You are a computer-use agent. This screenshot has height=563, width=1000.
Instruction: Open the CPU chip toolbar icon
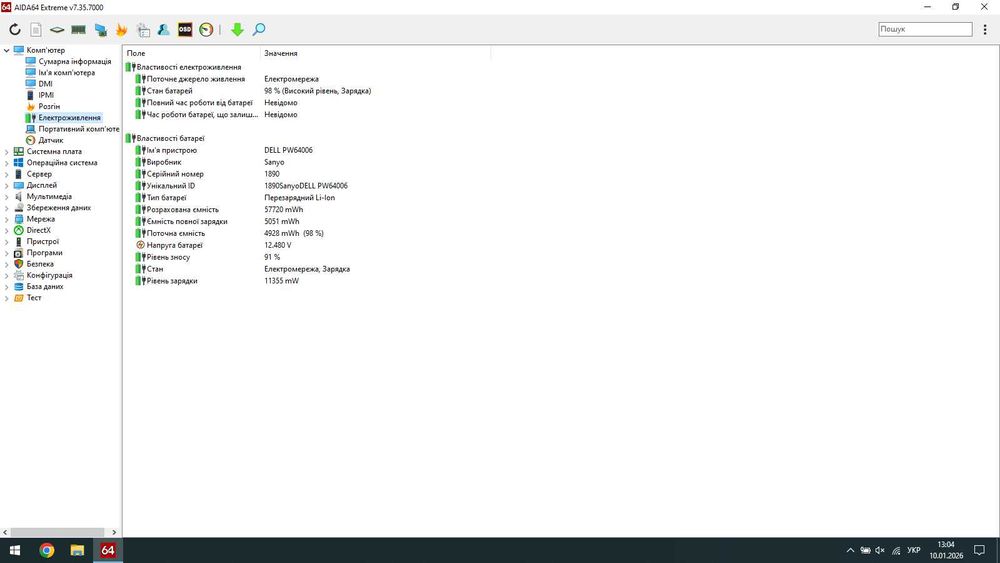click(x=57, y=29)
